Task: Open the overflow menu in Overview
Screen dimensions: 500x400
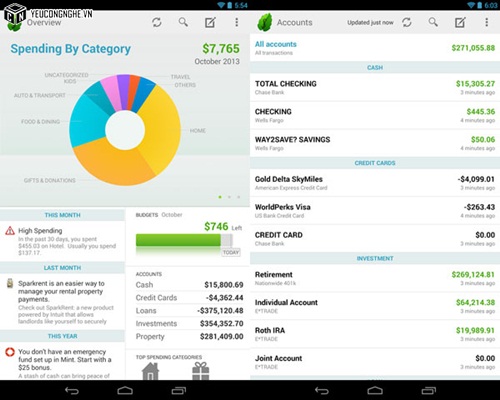Action: [237, 22]
